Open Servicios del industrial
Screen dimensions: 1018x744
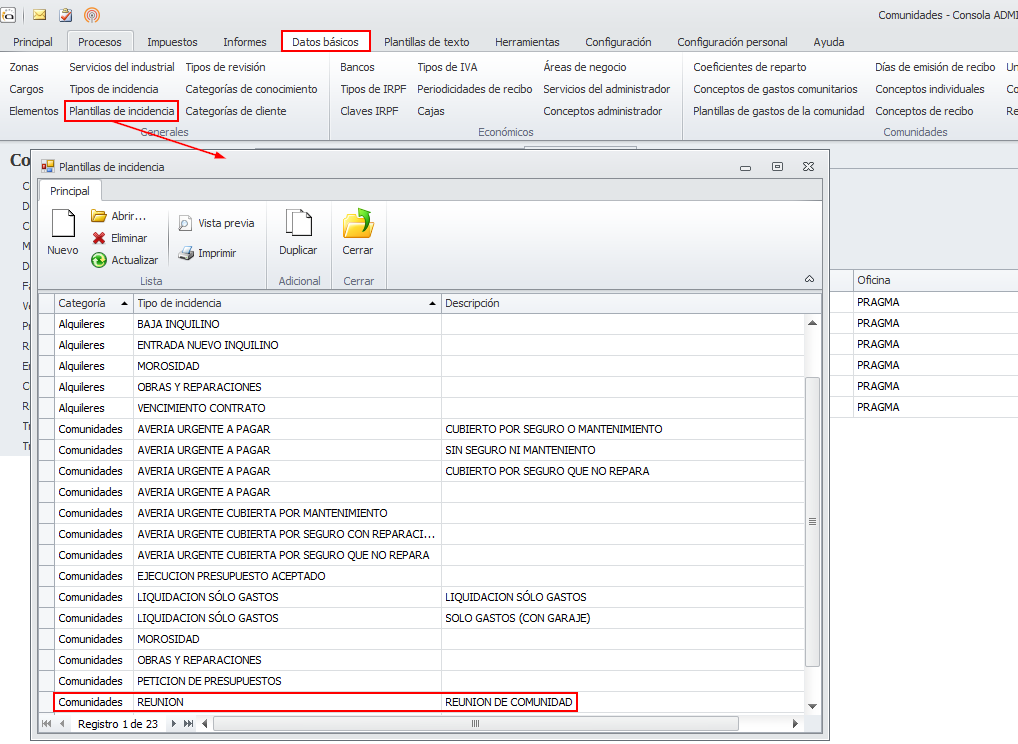[x=122, y=67]
